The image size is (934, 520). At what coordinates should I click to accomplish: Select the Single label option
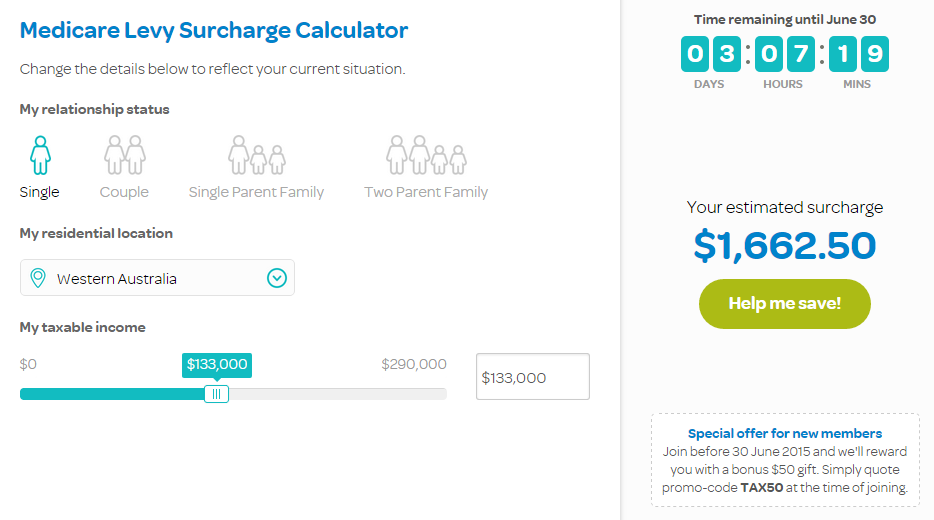[39, 192]
